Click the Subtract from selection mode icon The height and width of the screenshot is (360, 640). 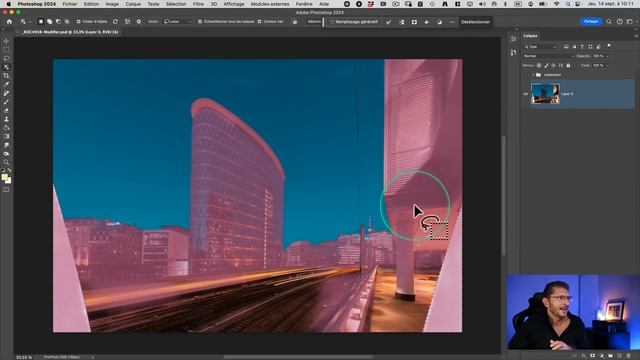[x=58, y=22]
